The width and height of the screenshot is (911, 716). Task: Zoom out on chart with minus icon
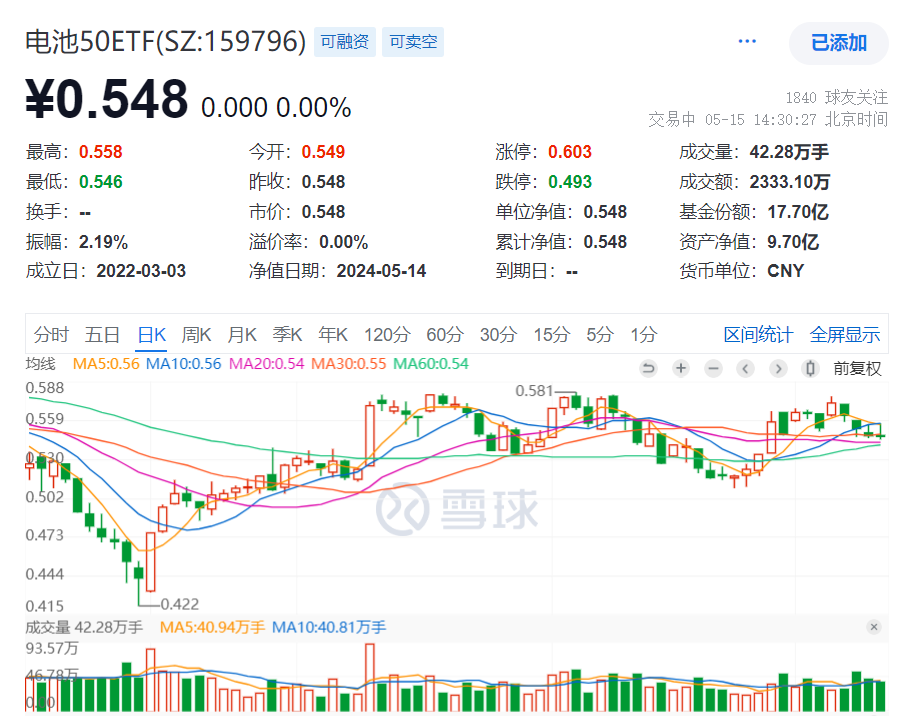coord(713,368)
